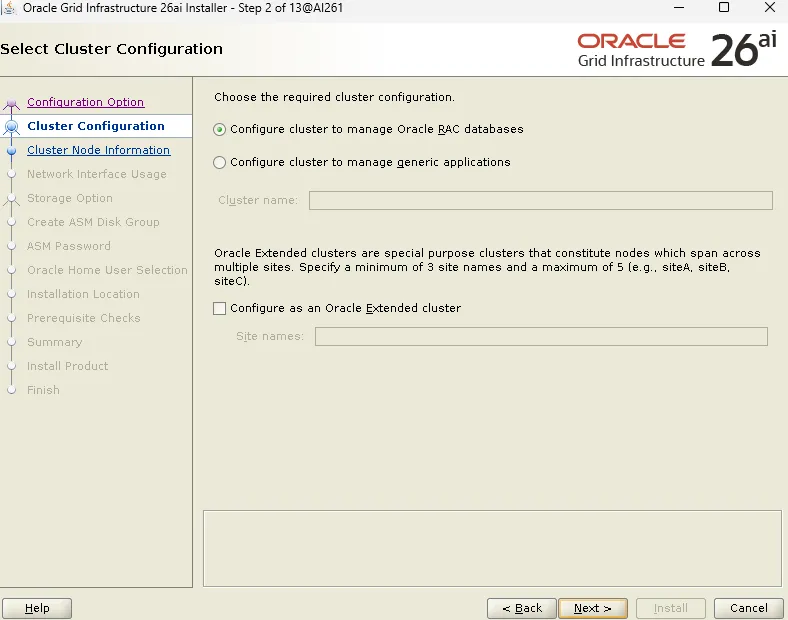Screen dimensions: 788x620
Task: Maximize the installer window
Action: pyautogui.click(x=724, y=8)
